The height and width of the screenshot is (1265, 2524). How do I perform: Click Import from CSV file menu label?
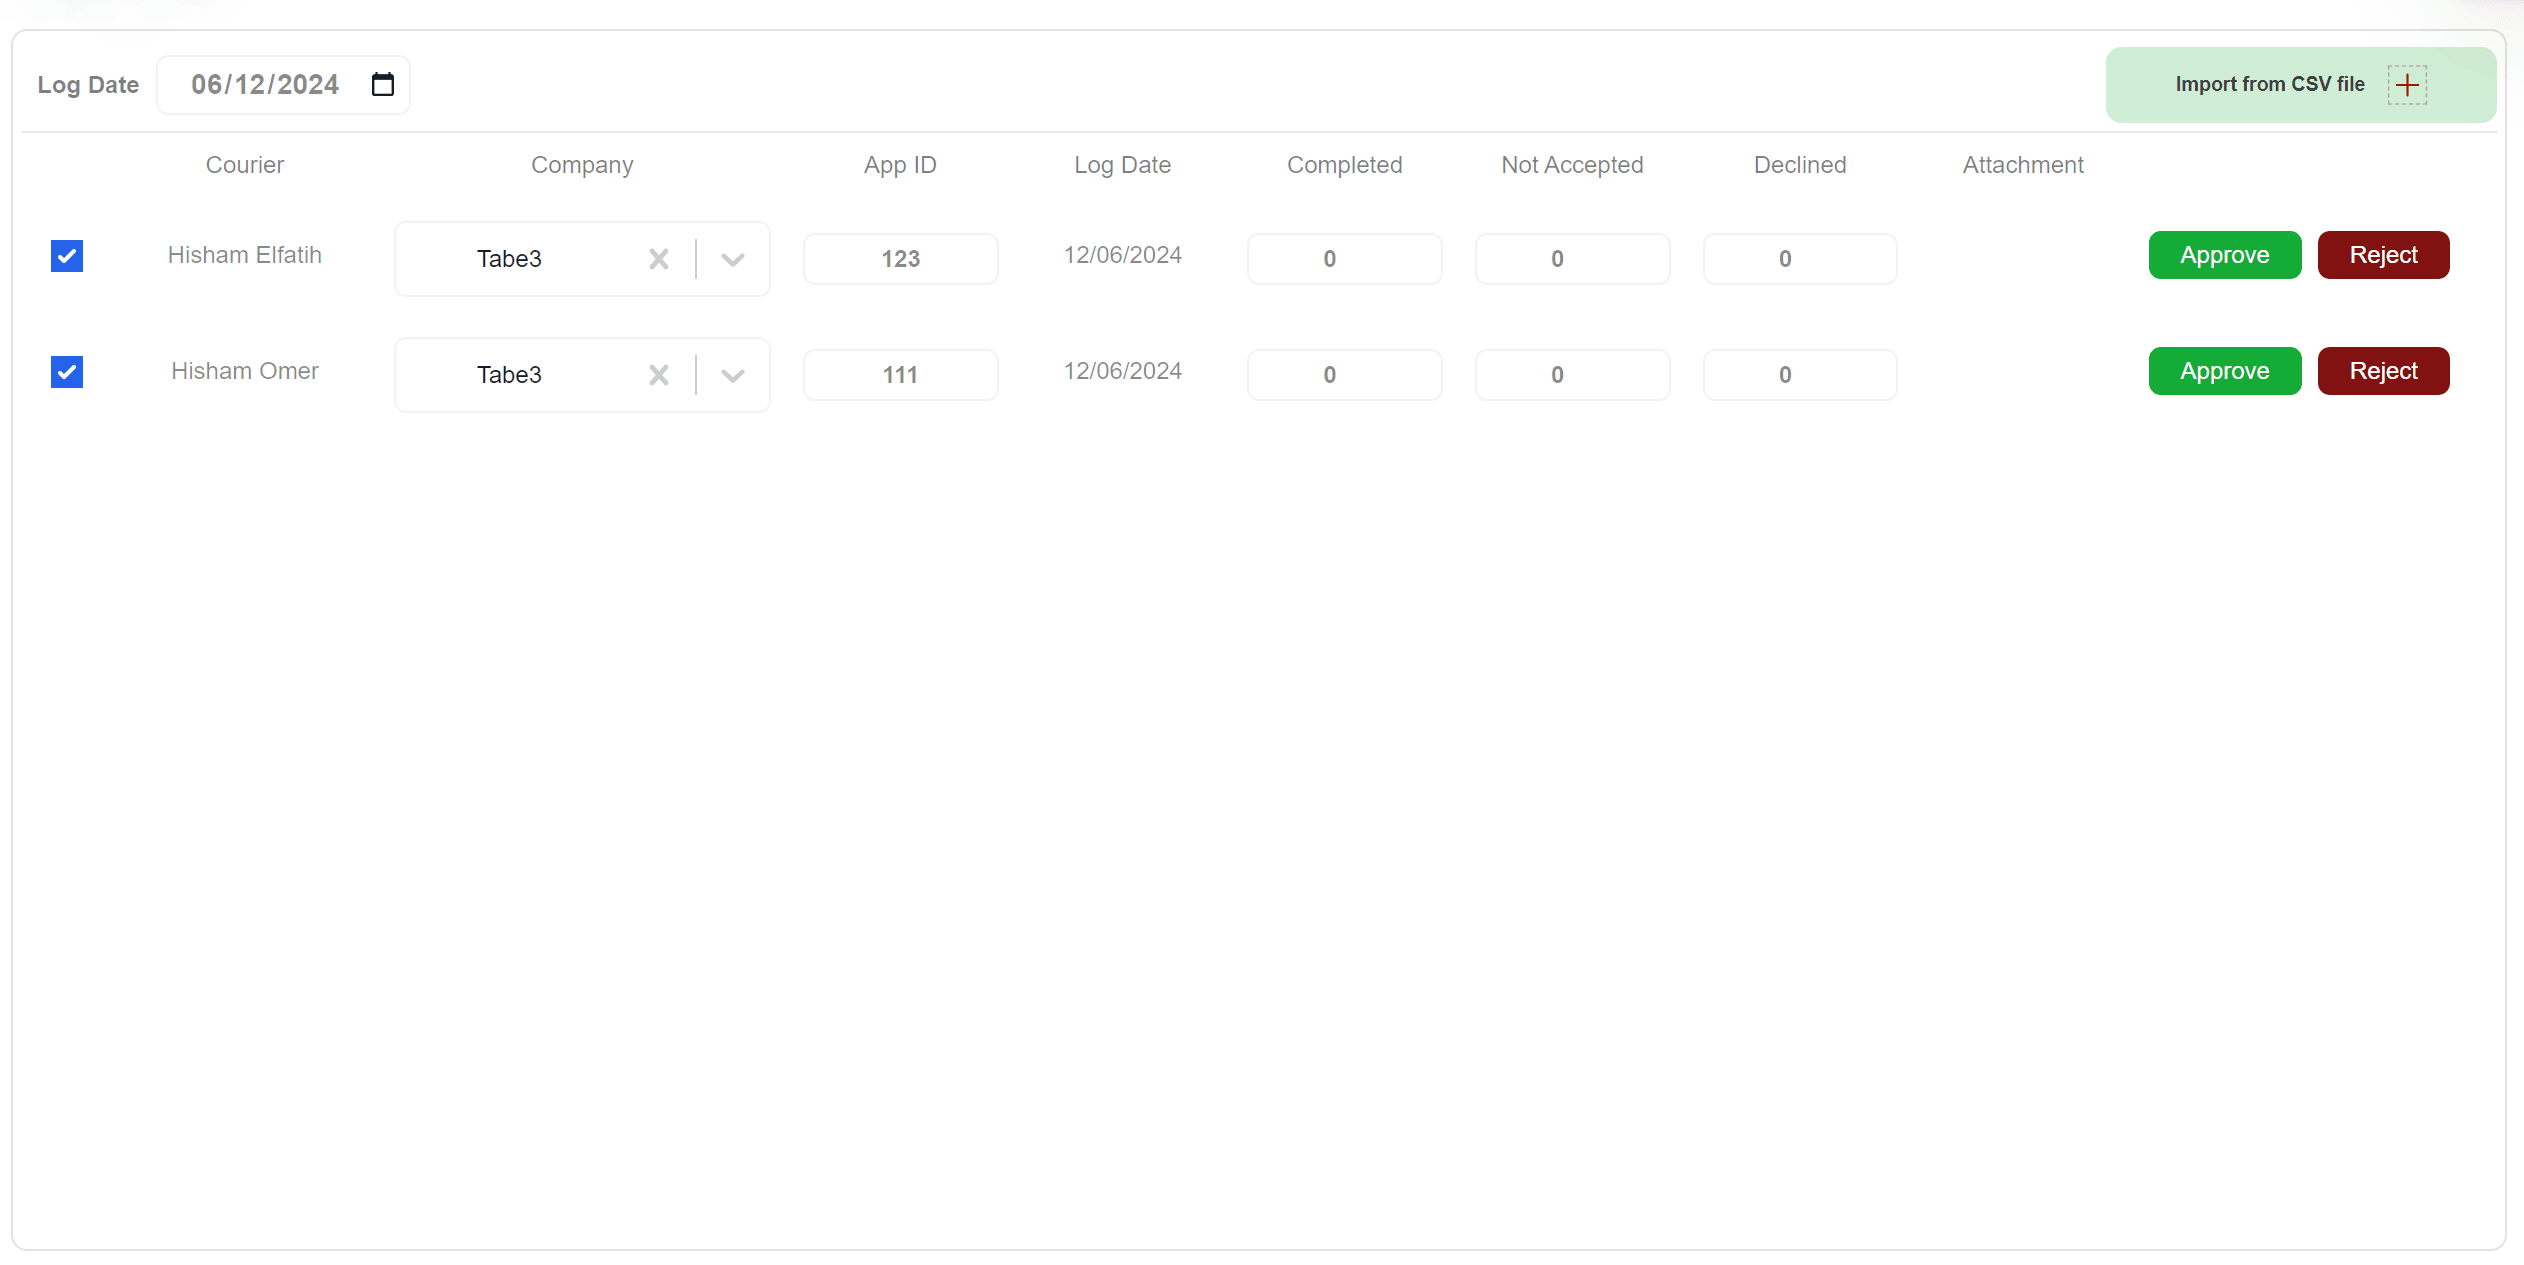pos(2269,84)
